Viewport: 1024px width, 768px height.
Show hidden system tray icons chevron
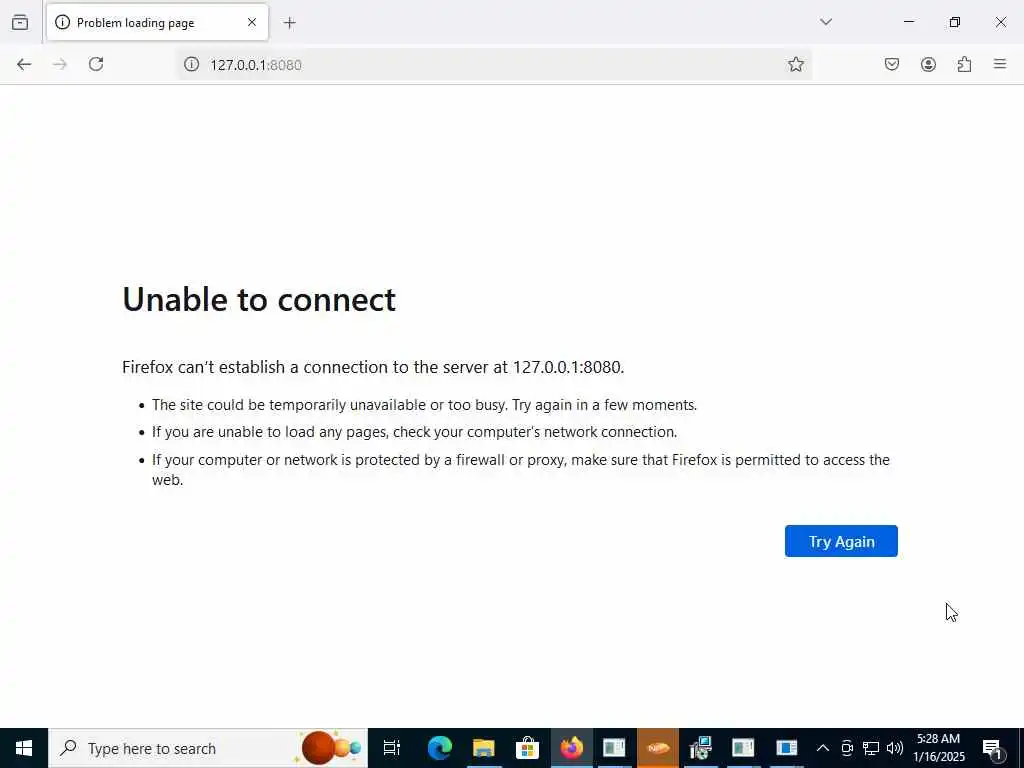pos(823,748)
